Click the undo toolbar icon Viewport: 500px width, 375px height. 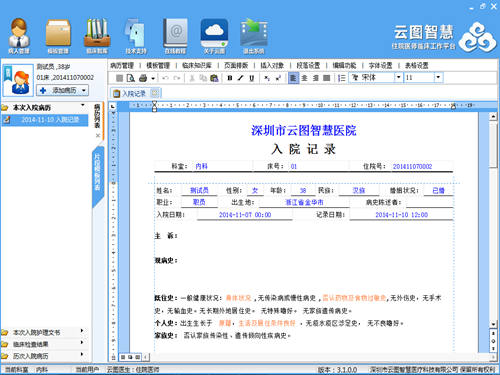coord(165,78)
